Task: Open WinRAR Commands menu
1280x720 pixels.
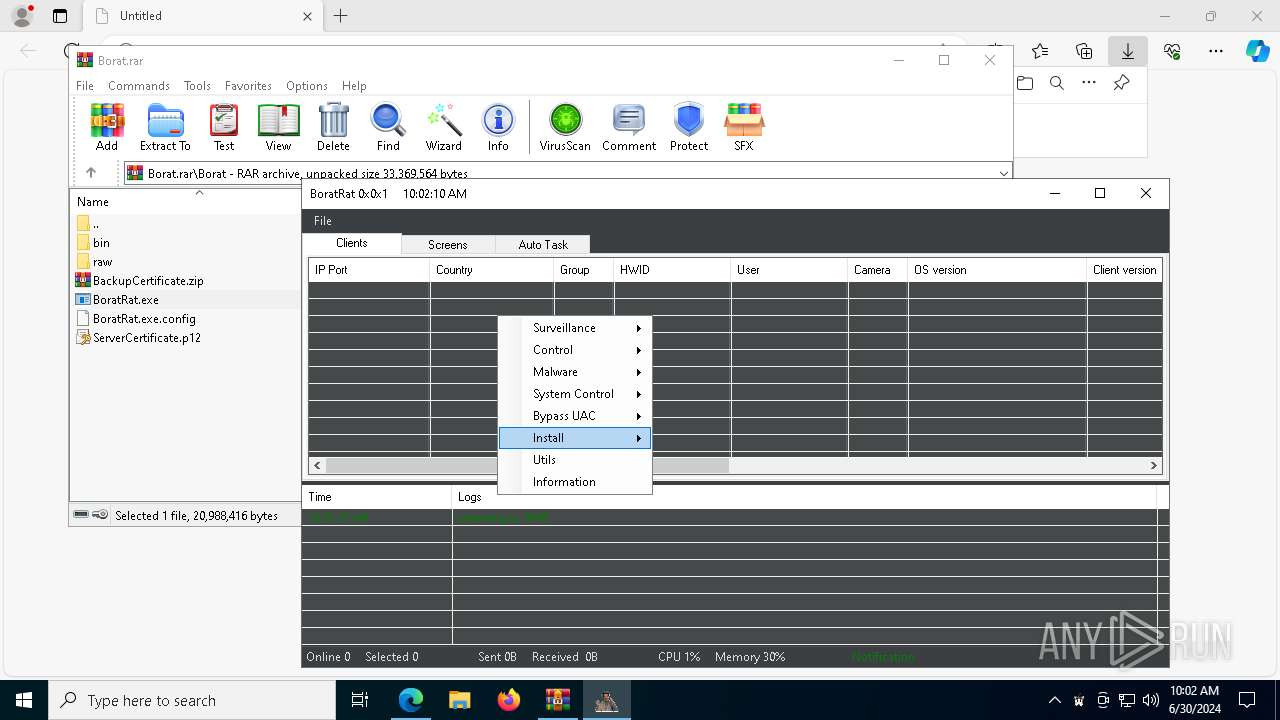Action: [x=139, y=86]
